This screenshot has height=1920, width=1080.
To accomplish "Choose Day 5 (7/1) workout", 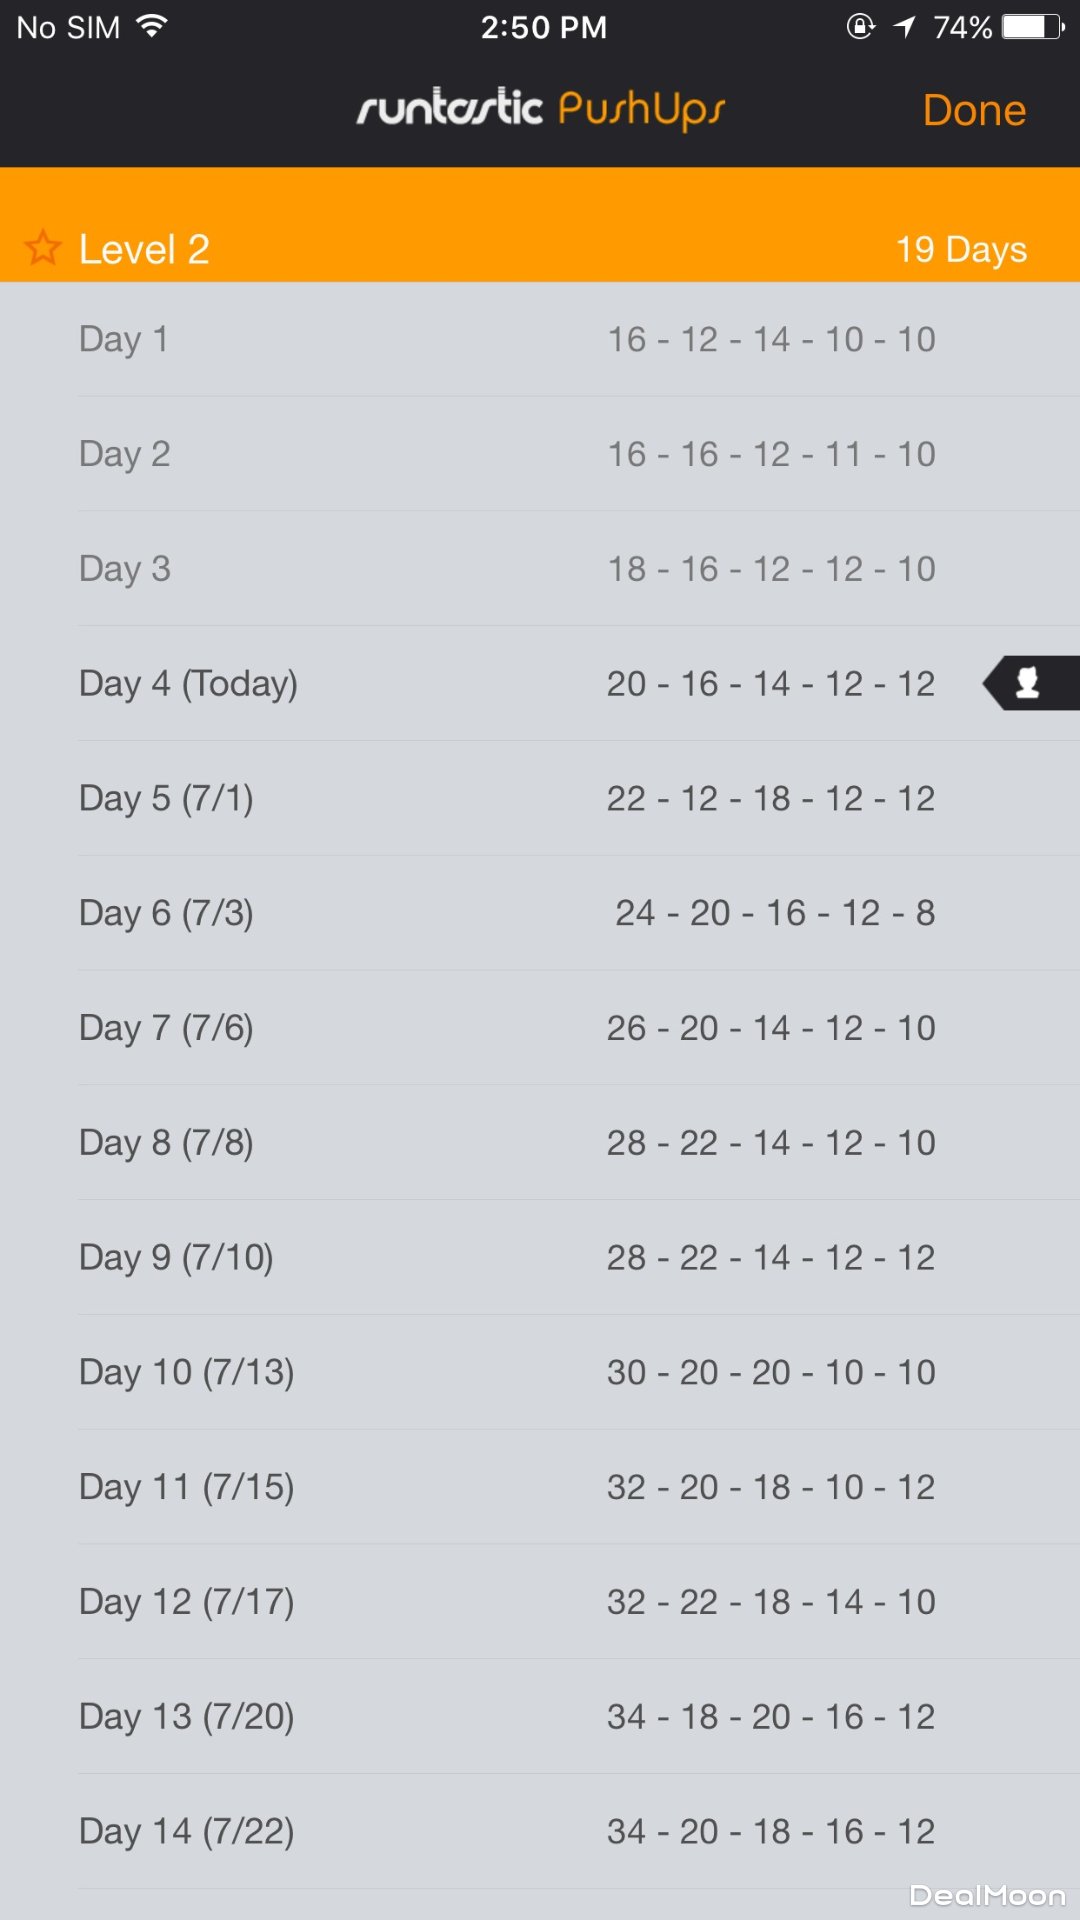I will point(540,799).
